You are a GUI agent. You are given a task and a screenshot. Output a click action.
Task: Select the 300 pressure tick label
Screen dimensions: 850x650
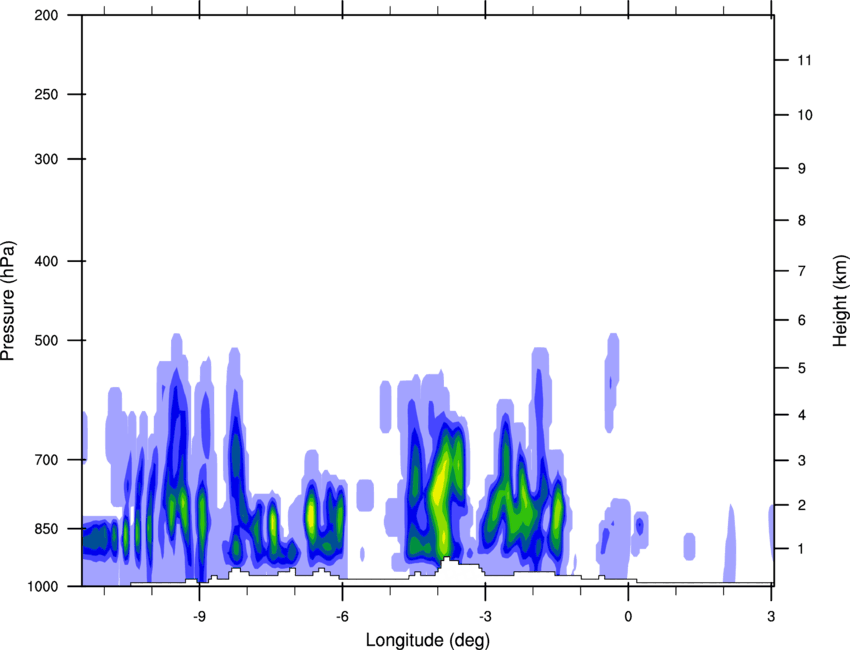click(x=46, y=159)
